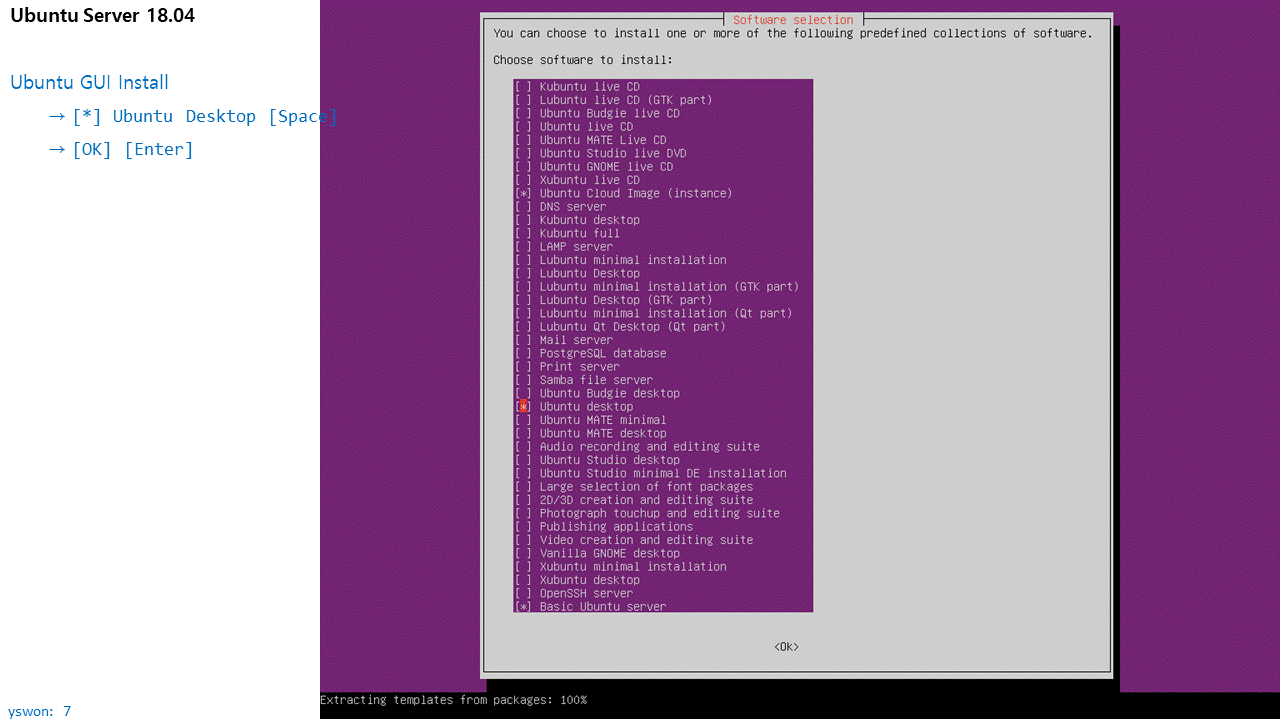Check Ubuntu MATE minimal checkbox
The image size is (1280, 720).
click(x=523, y=420)
